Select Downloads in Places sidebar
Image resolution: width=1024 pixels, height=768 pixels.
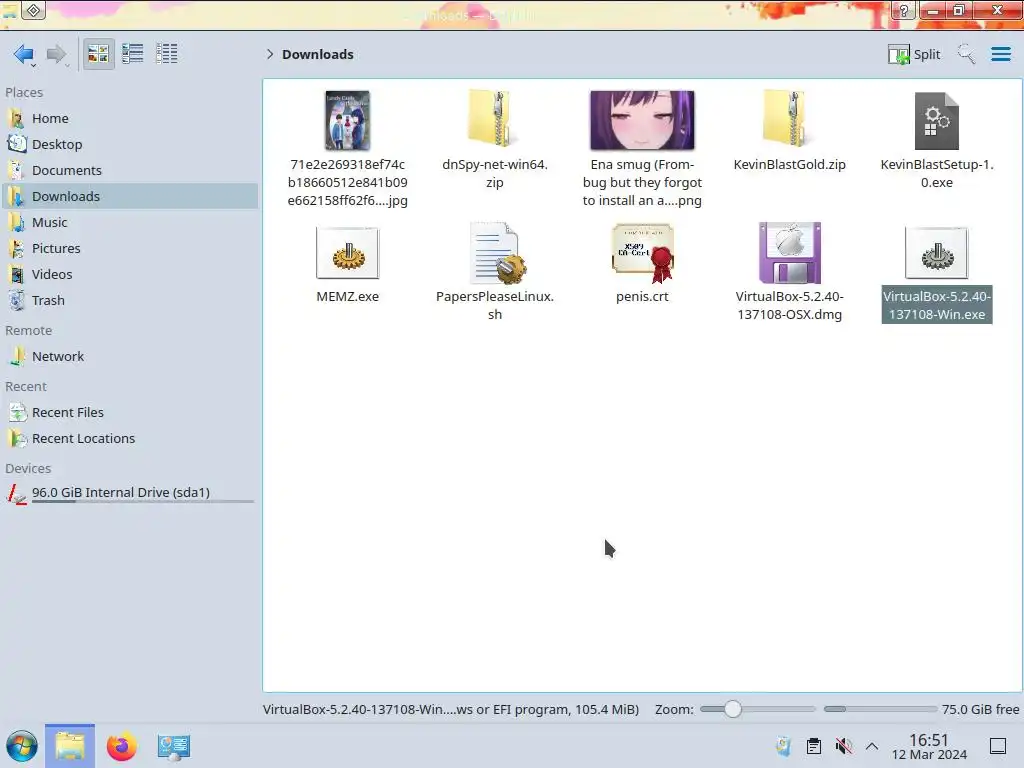[x=129, y=197]
